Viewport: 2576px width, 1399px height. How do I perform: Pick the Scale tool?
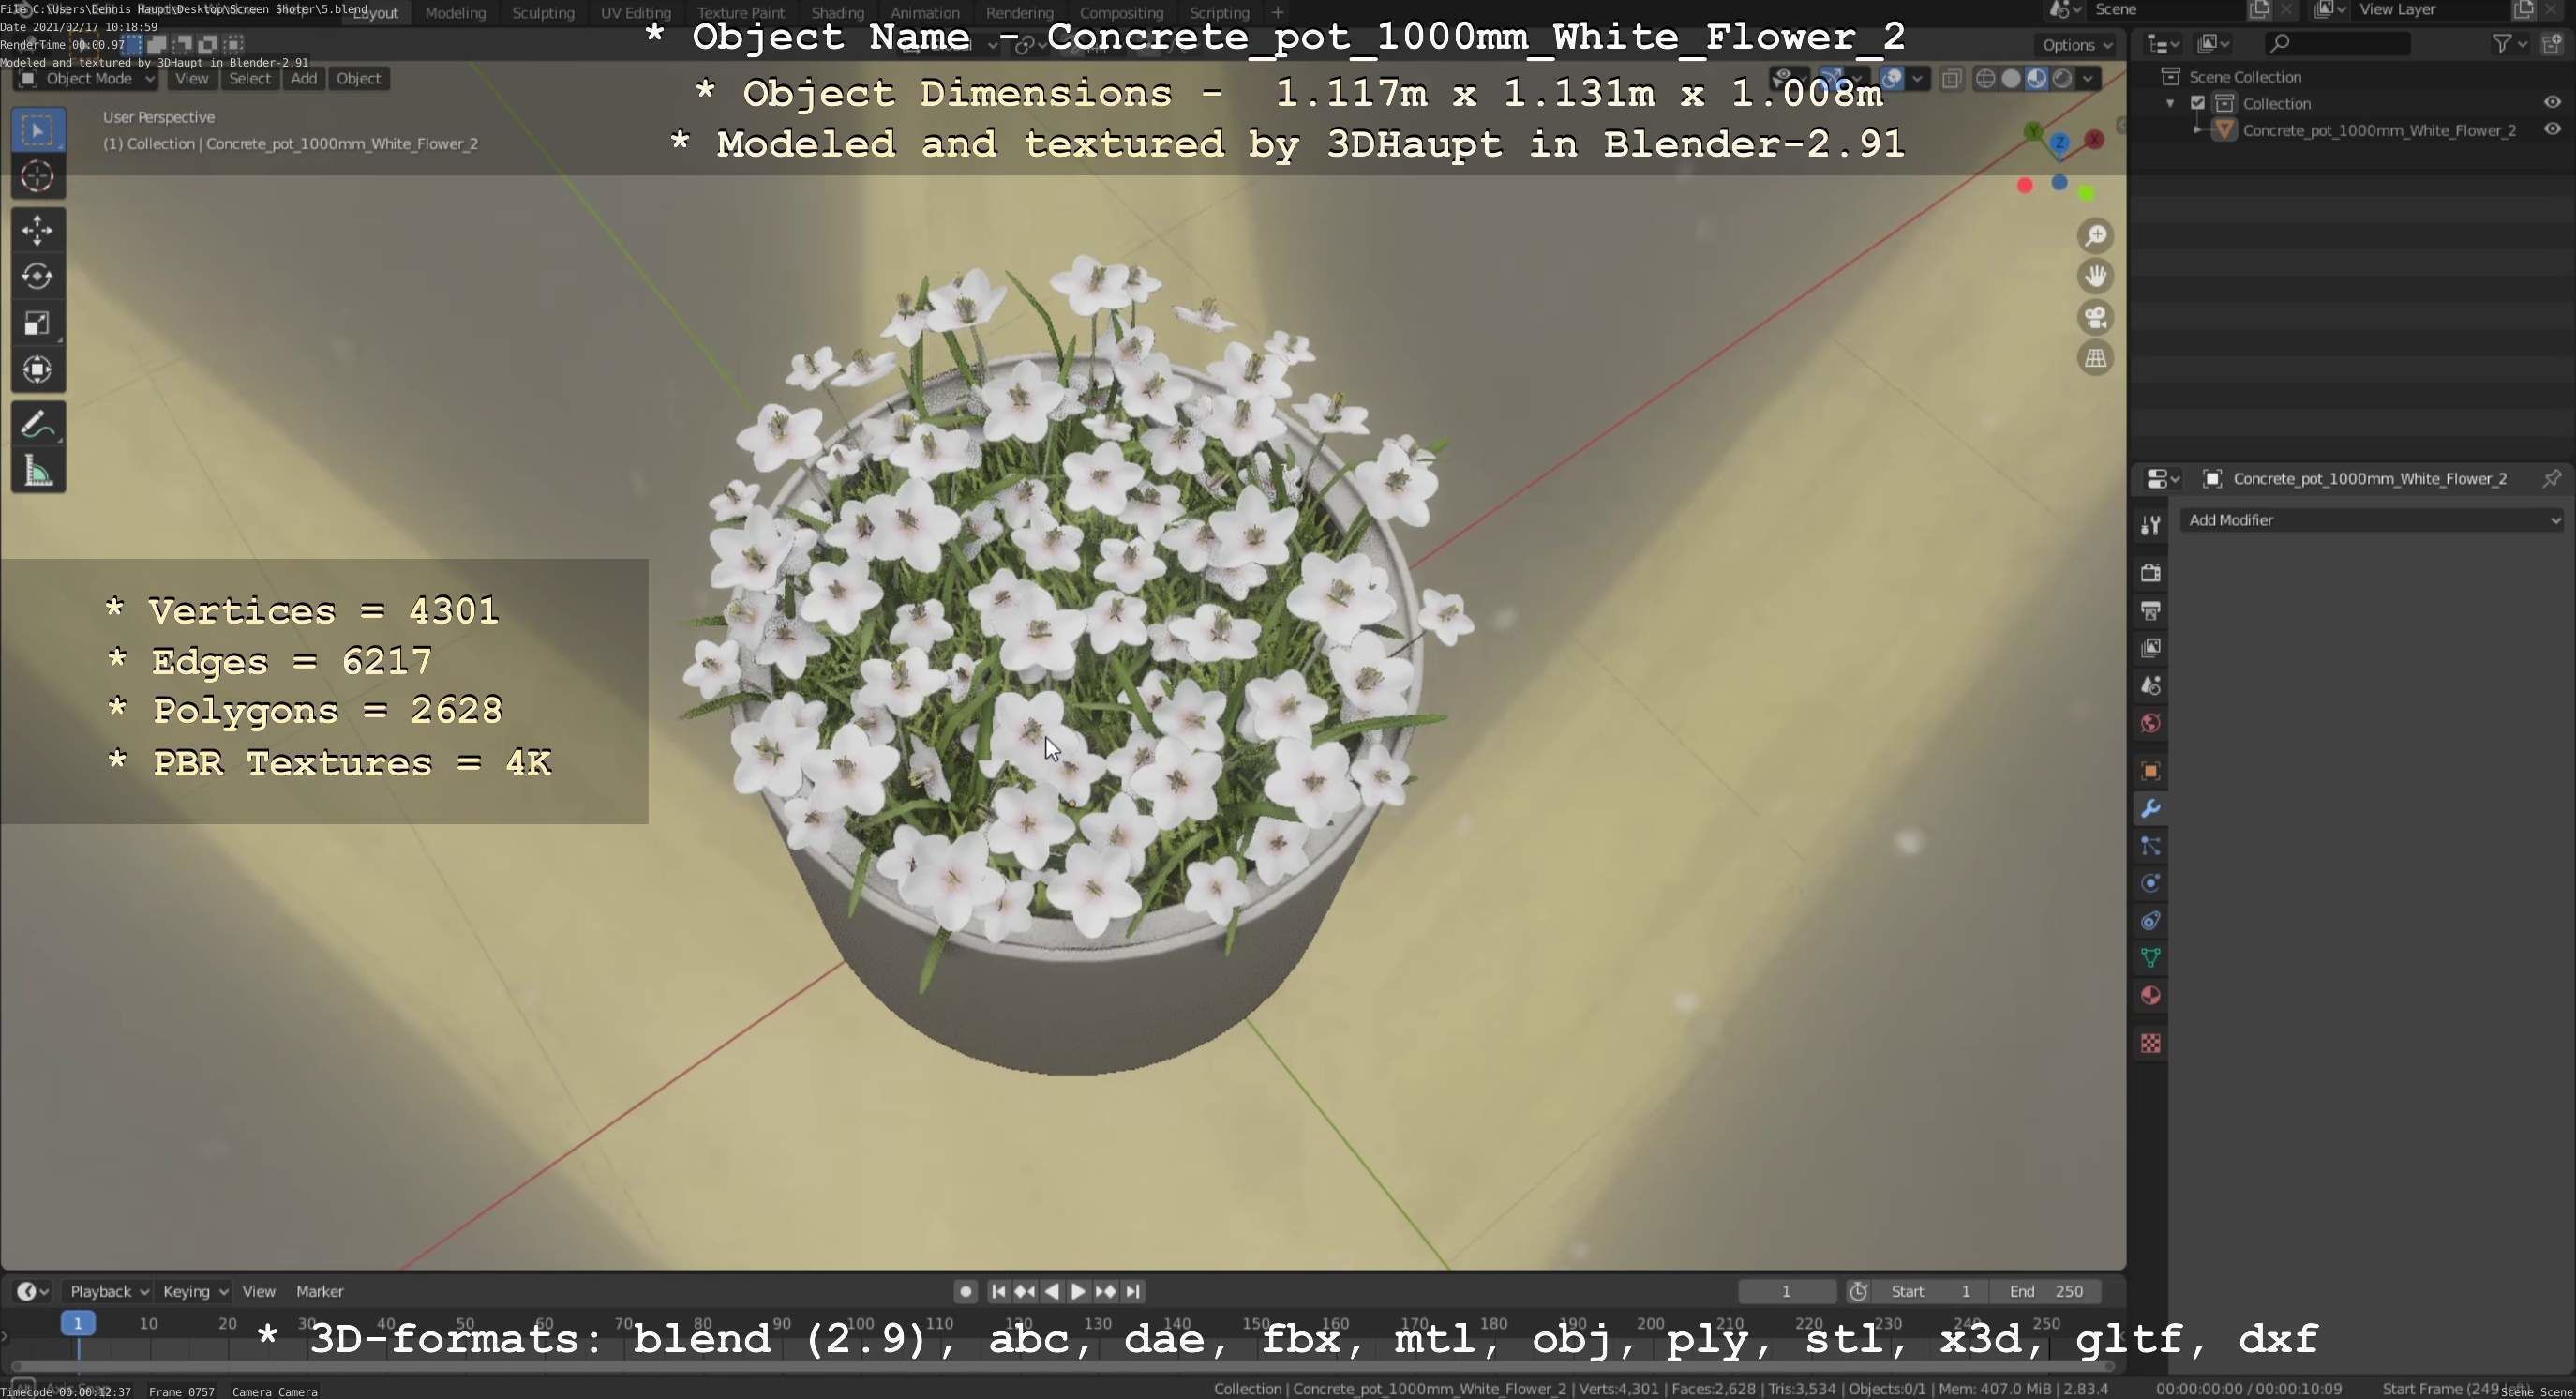click(x=38, y=323)
